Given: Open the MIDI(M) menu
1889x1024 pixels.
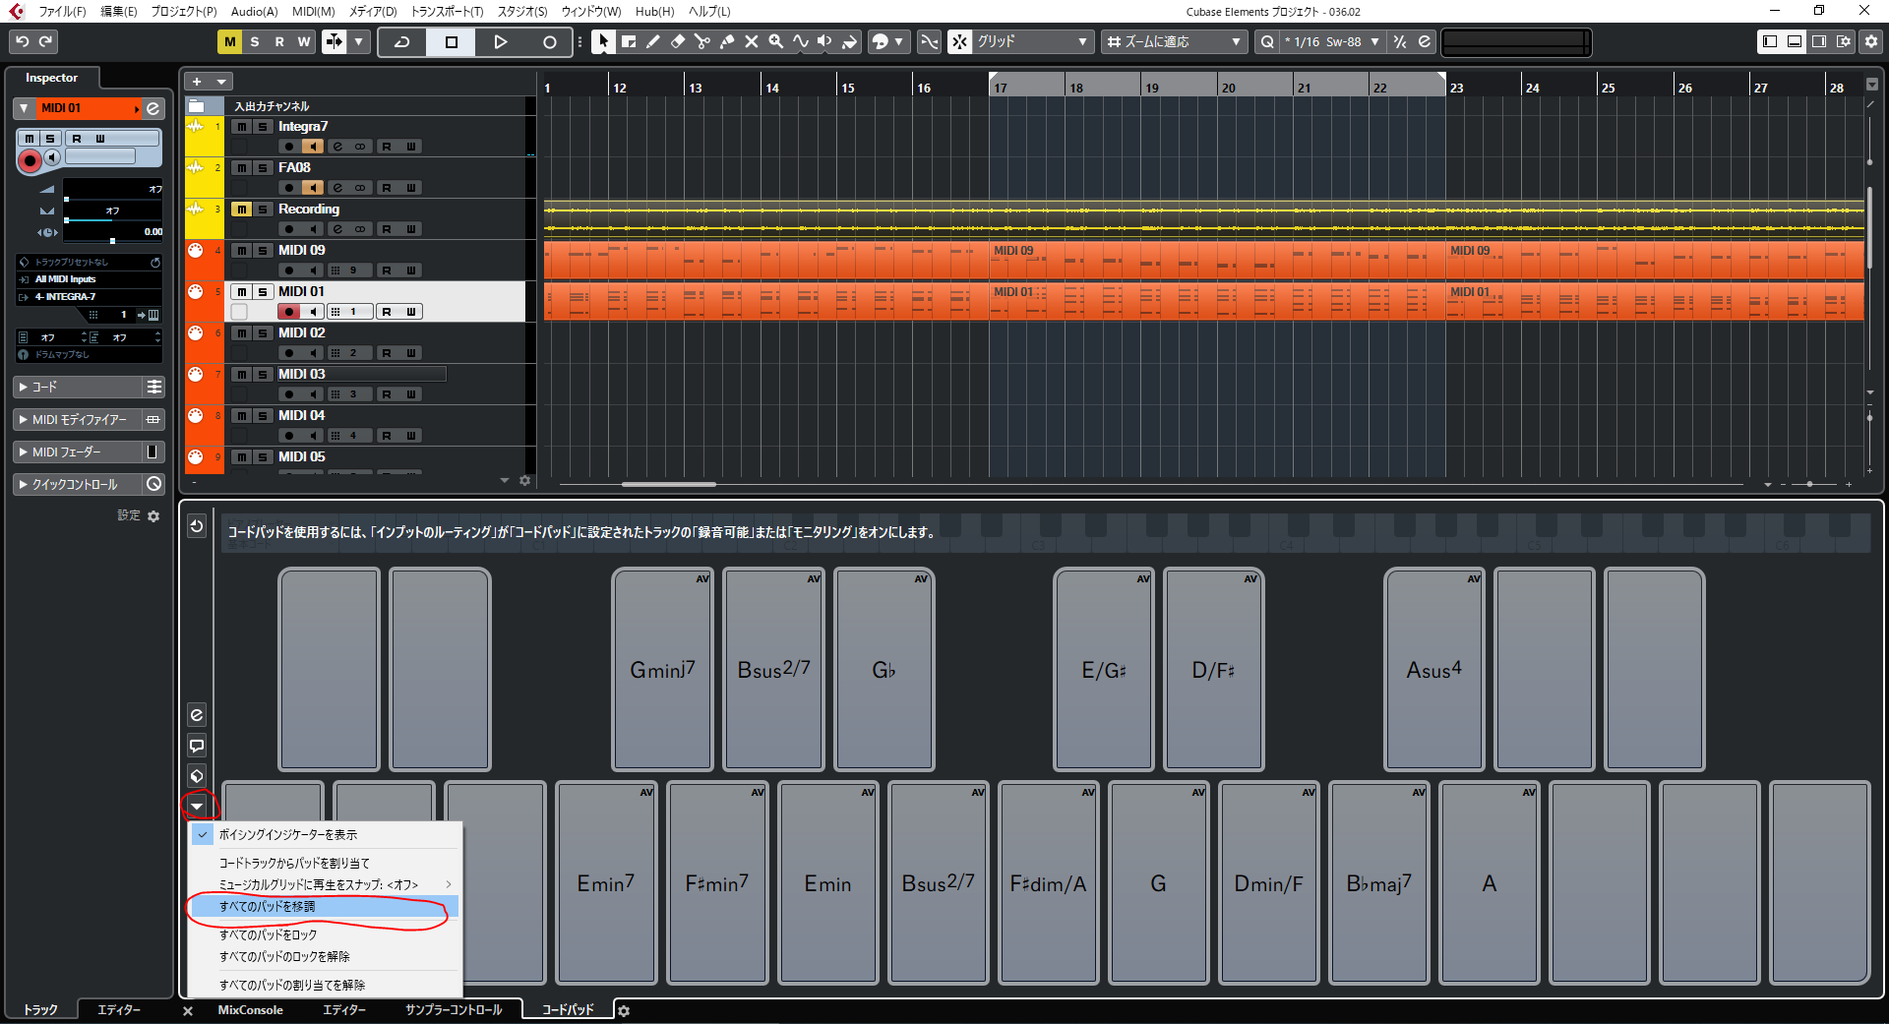Looking at the screenshot, I should [x=313, y=12].
